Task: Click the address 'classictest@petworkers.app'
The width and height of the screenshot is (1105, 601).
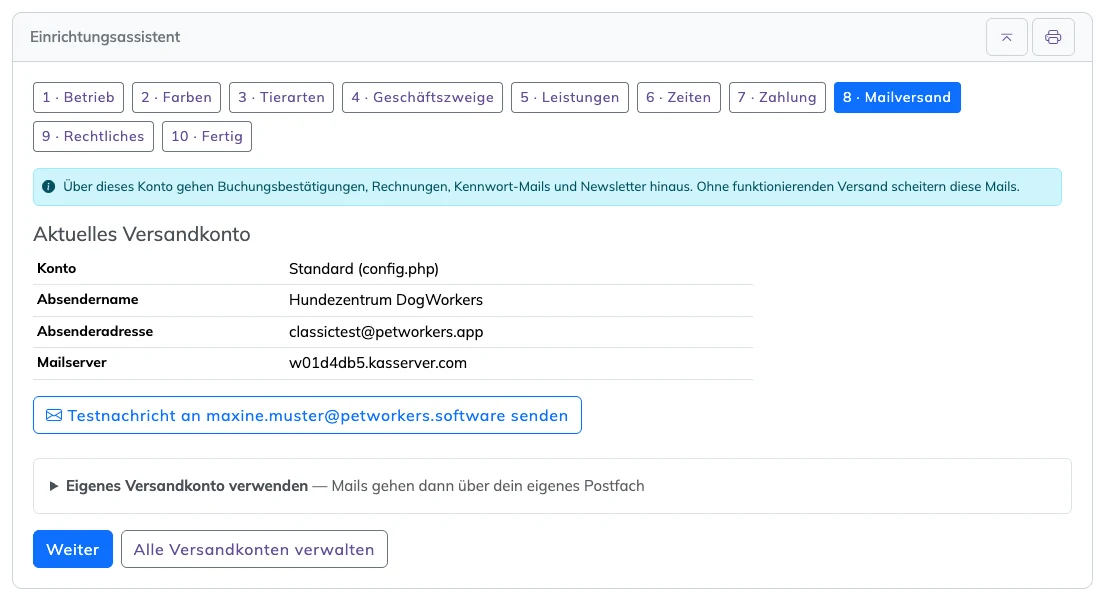Action: (386, 332)
